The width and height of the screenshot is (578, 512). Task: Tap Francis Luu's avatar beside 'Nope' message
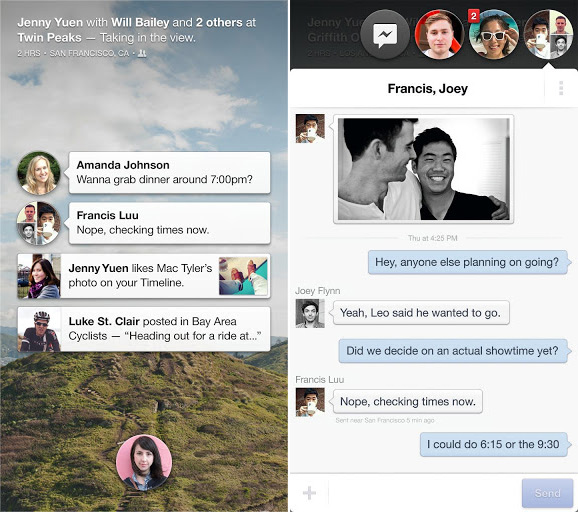[310, 402]
